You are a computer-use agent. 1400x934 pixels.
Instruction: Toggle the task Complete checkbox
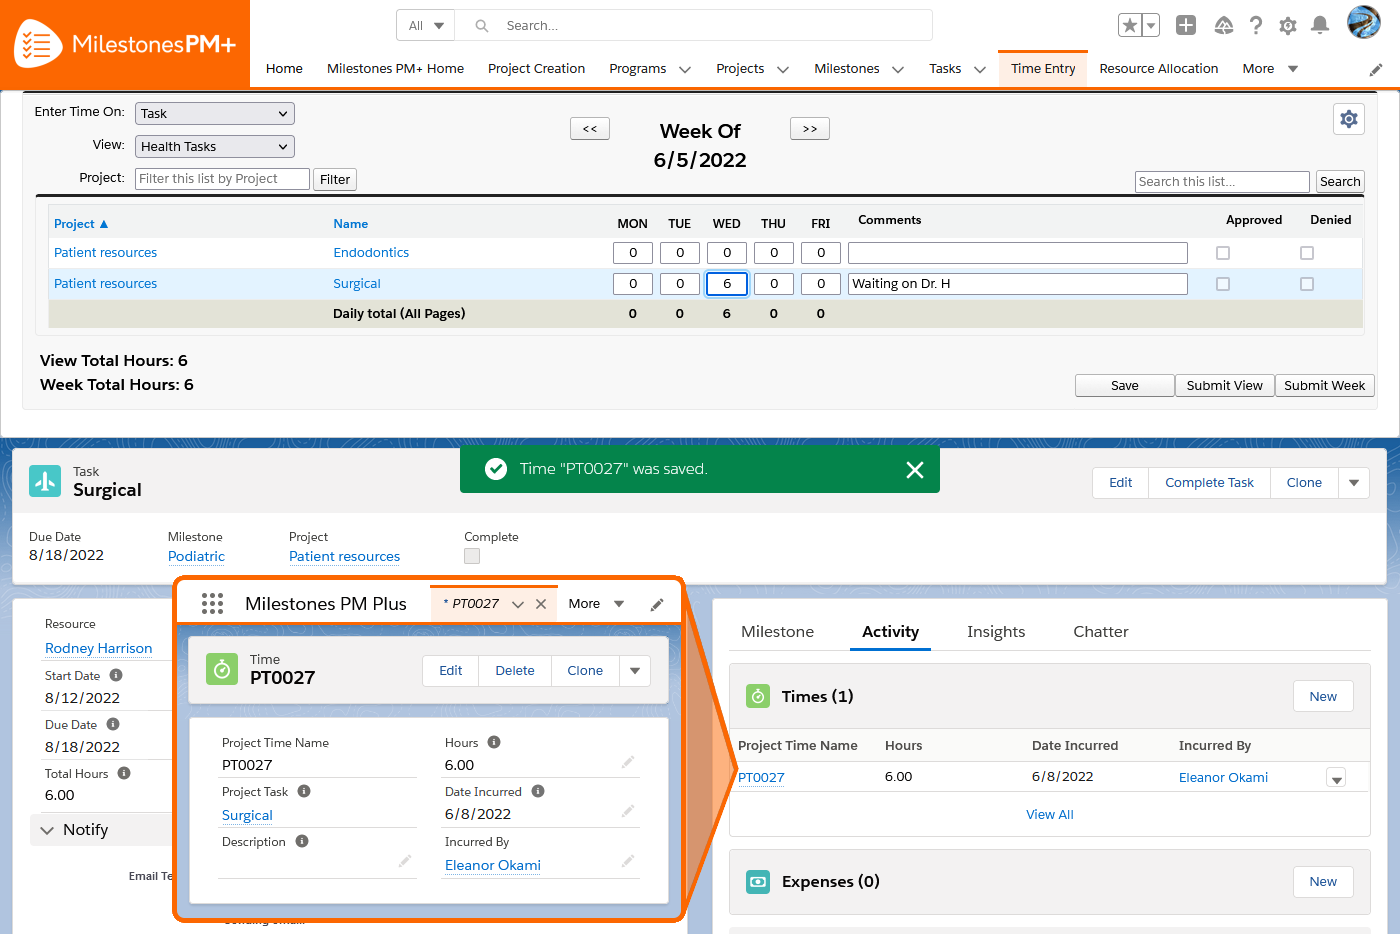pos(472,556)
